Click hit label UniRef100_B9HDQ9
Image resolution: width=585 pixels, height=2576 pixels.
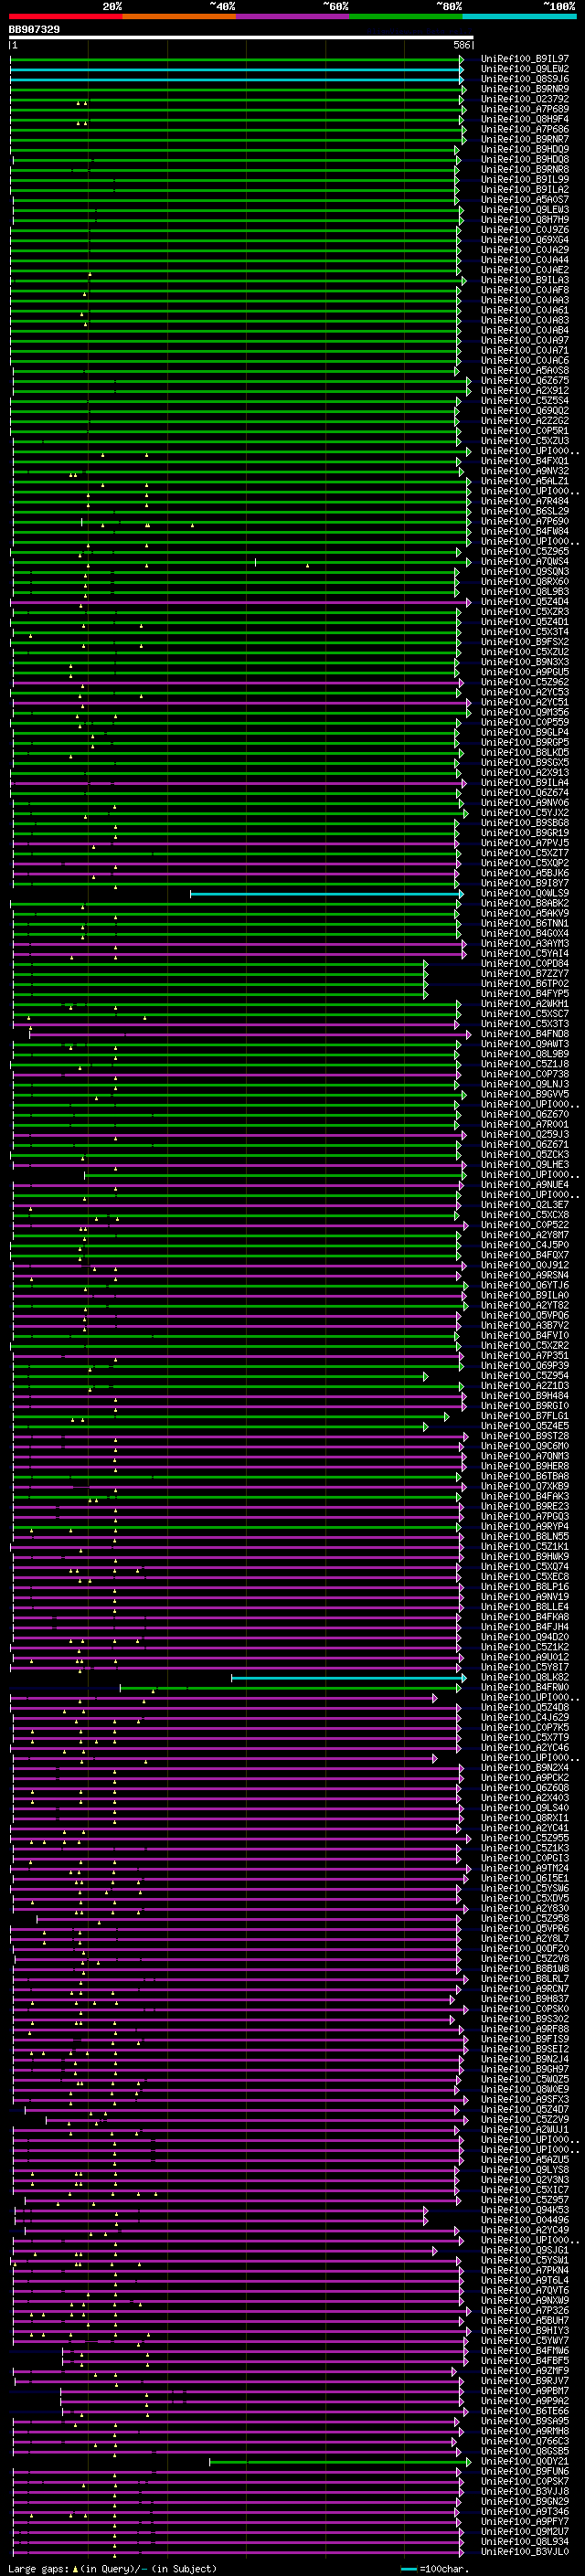coord(525,149)
